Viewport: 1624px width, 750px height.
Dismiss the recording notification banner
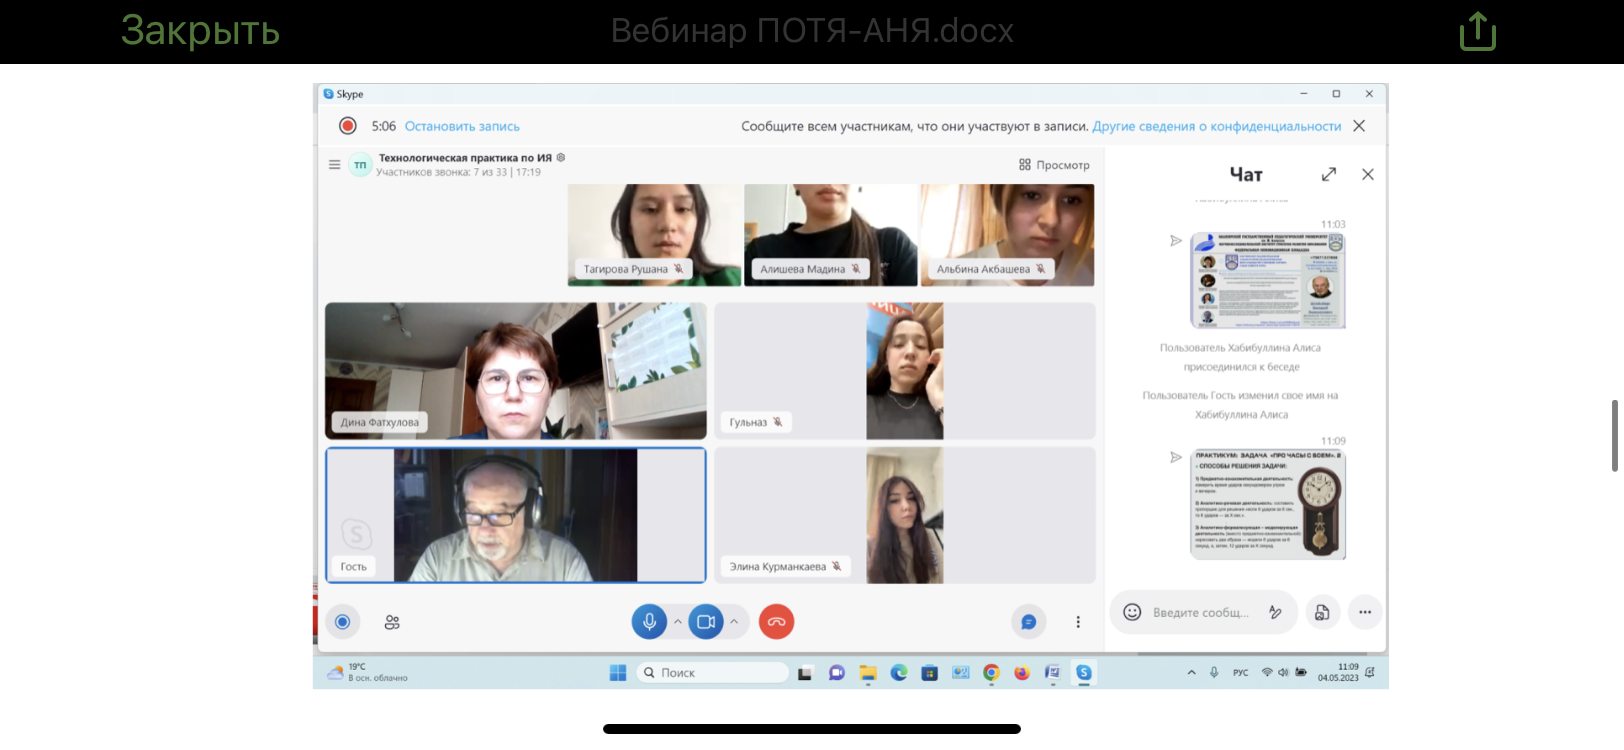[x=1359, y=126]
